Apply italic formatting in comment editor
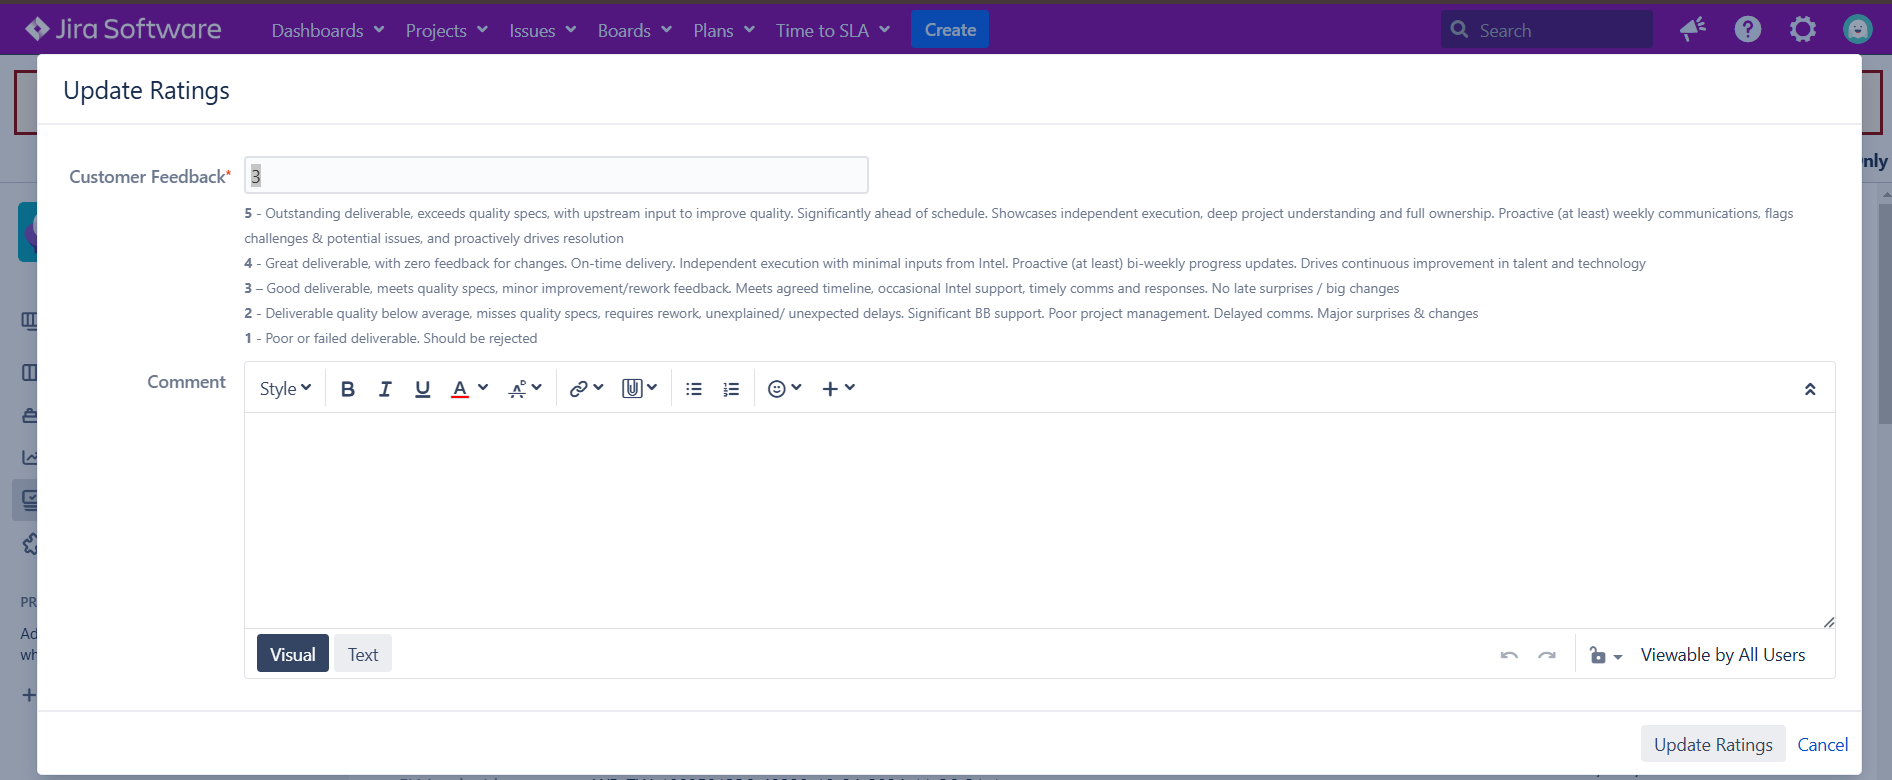 (x=385, y=389)
